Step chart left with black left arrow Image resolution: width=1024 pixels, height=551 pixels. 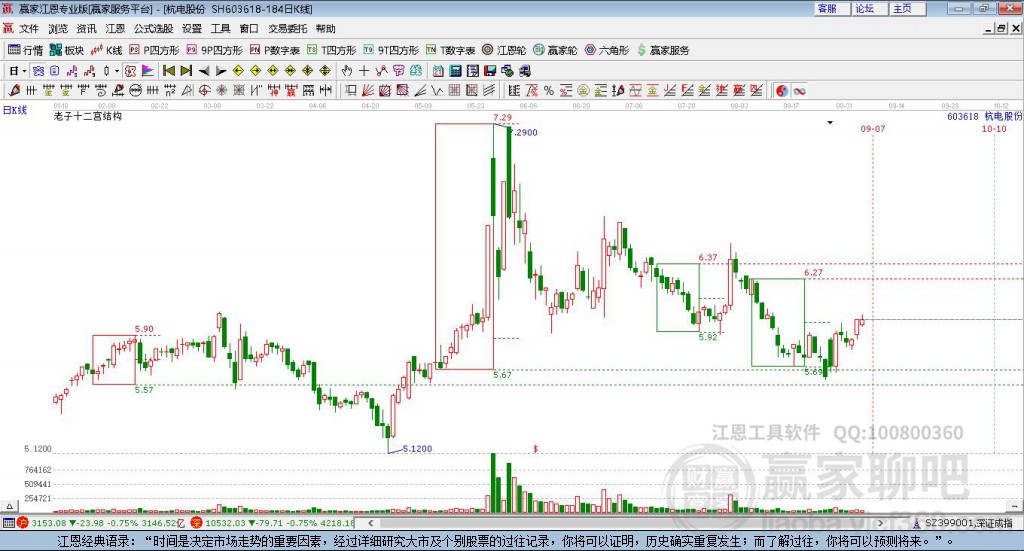tap(204, 71)
